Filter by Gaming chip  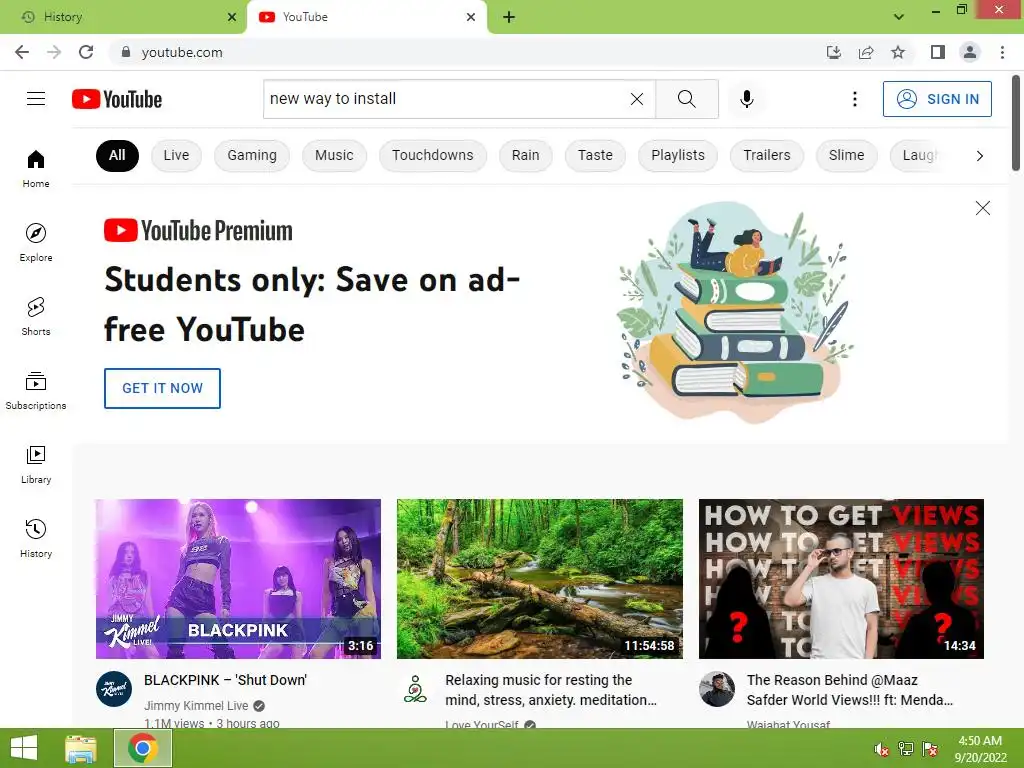click(251, 155)
